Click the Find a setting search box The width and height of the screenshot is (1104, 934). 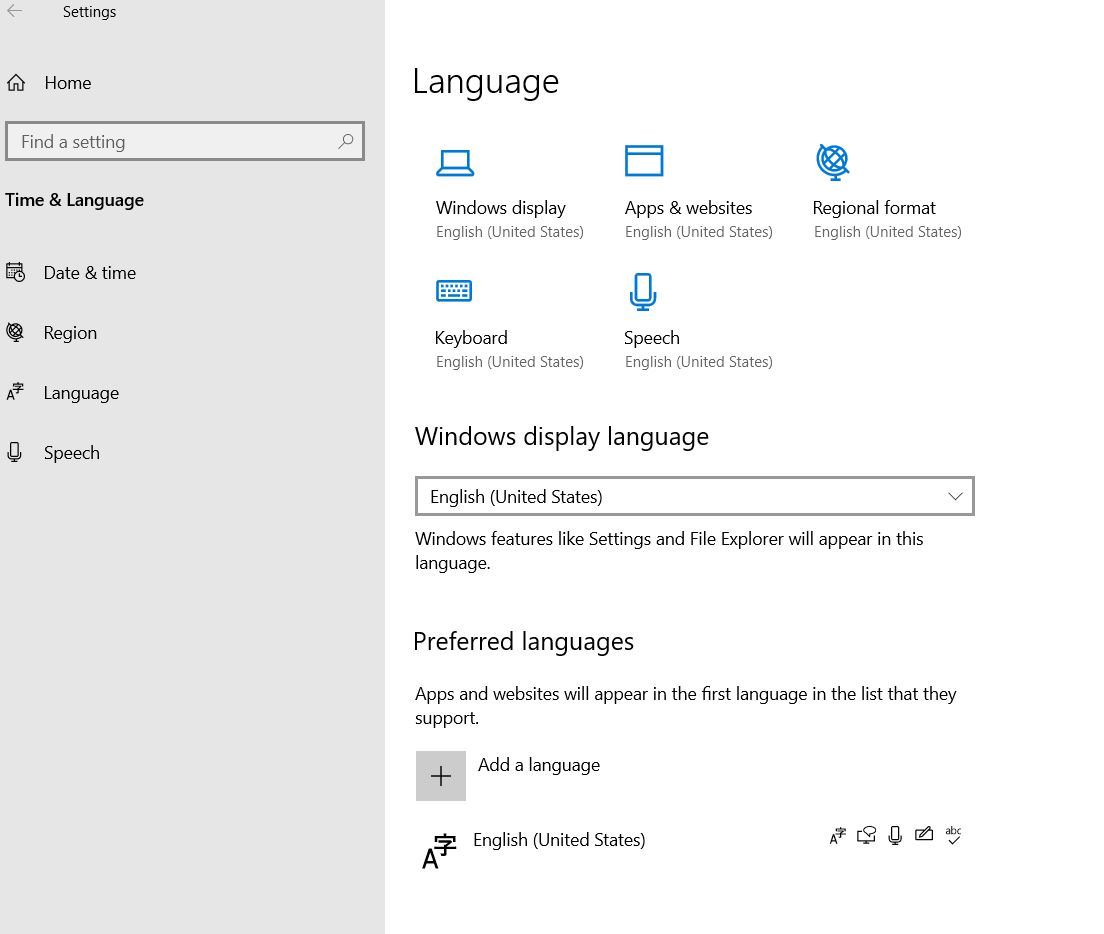pos(184,141)
